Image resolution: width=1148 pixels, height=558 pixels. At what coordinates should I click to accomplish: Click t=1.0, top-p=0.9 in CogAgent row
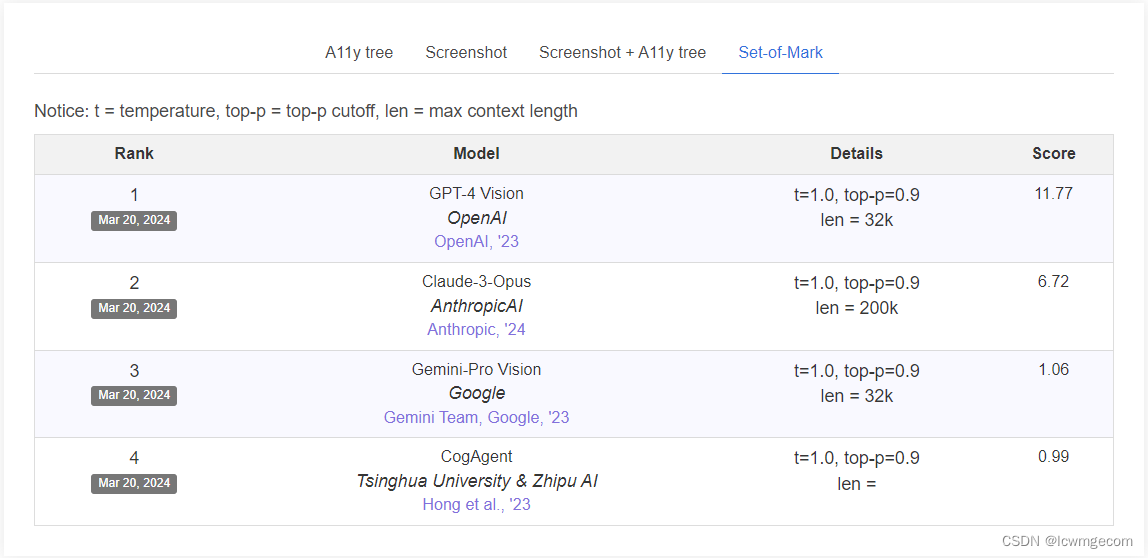coord(857,458)
